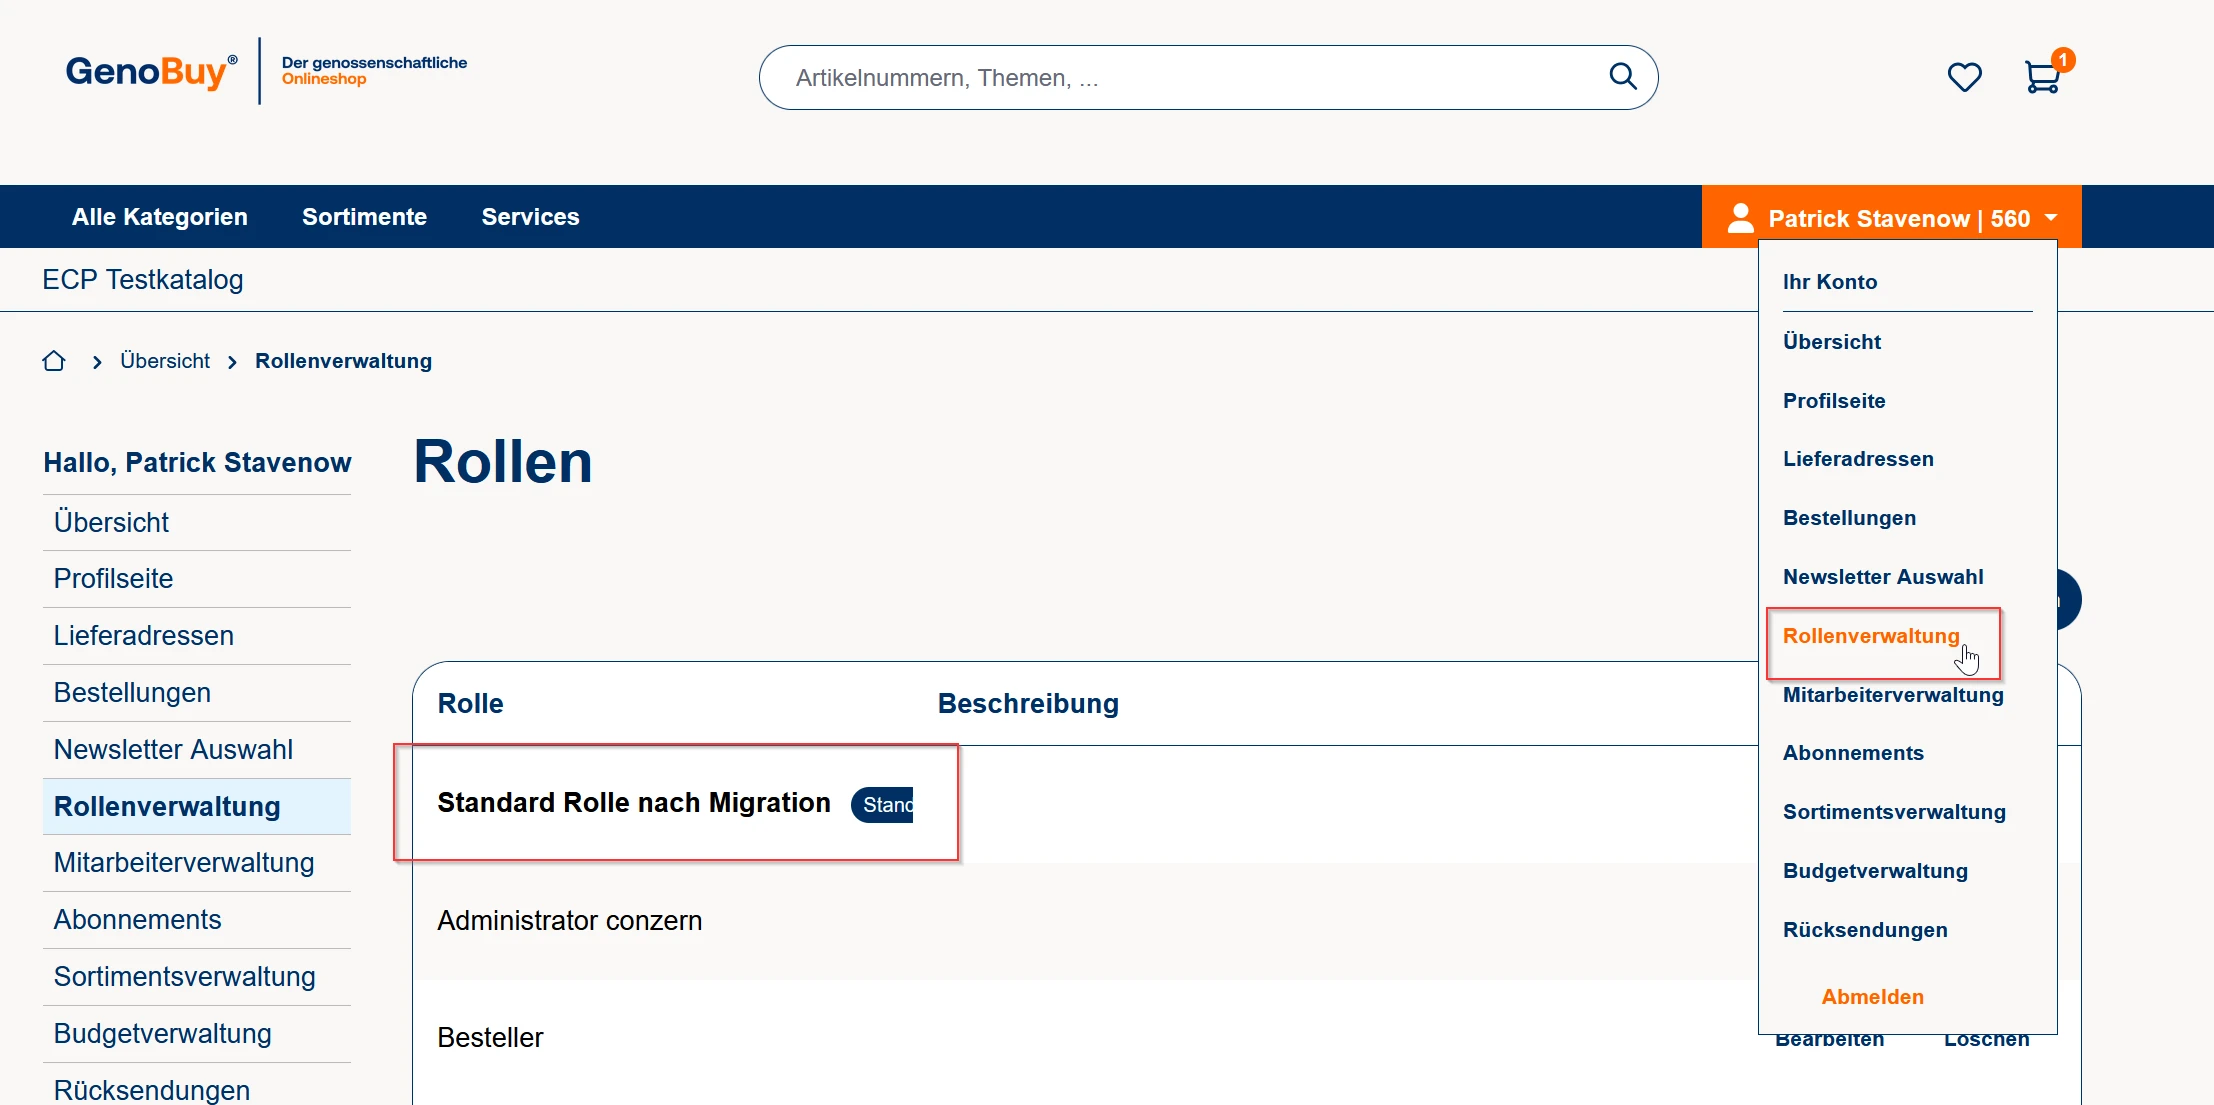
Task: Open the shopping cart icon
Action: (2042, 77)
